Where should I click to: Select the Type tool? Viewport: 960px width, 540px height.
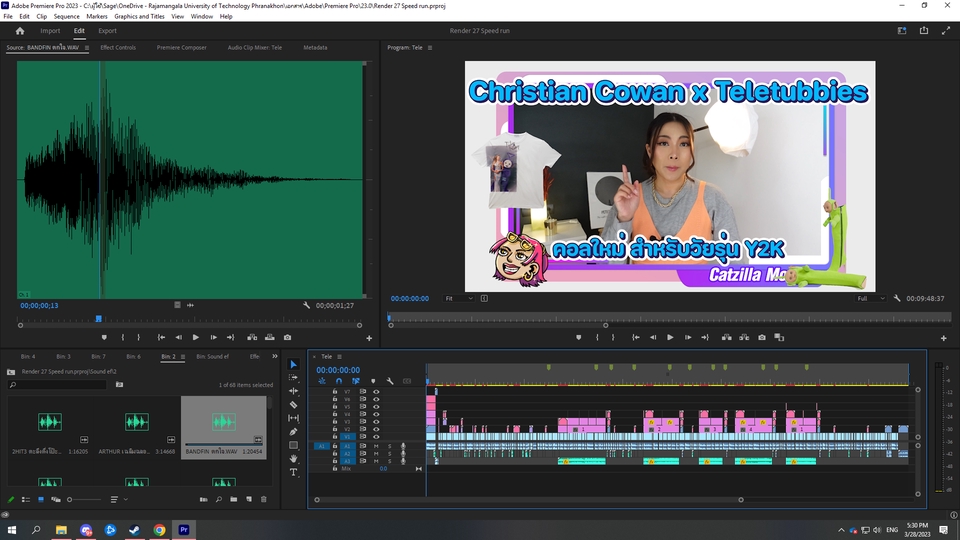[x=293, y=472]
